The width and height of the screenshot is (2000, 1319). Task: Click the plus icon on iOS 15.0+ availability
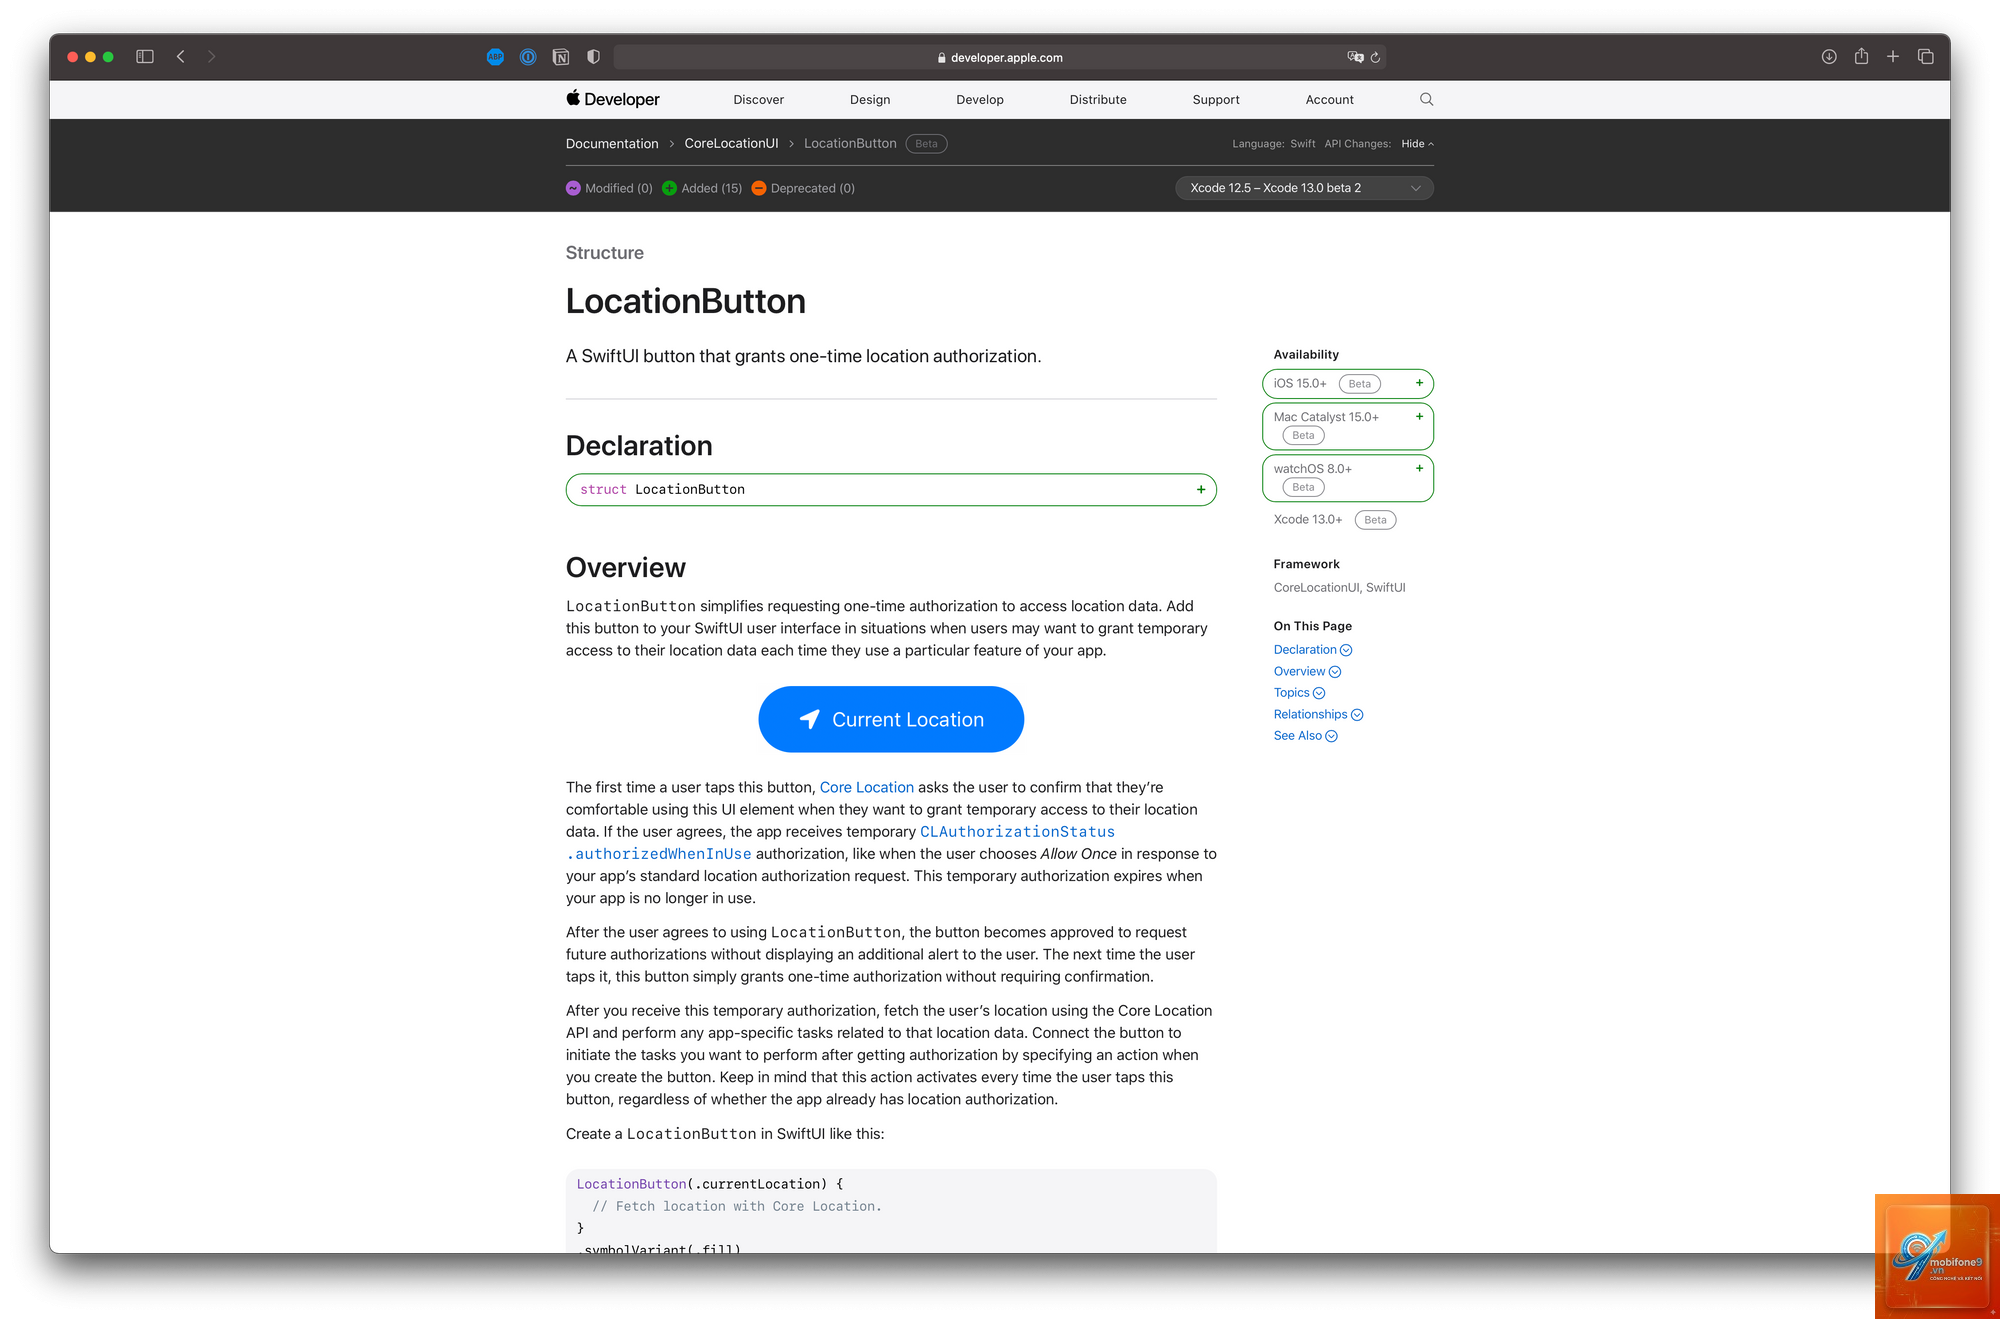1419,383
